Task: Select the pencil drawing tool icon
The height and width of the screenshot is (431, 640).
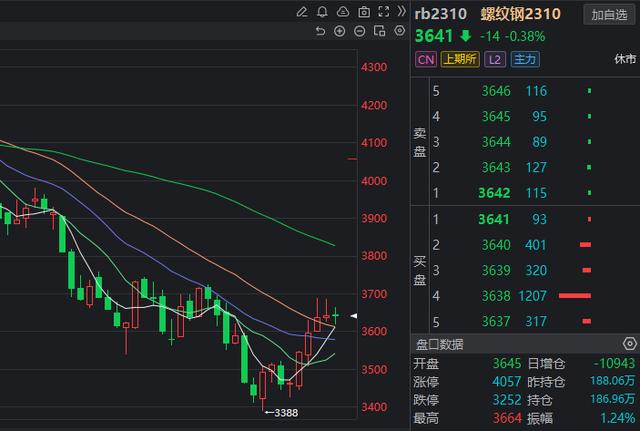Action: 303,12
